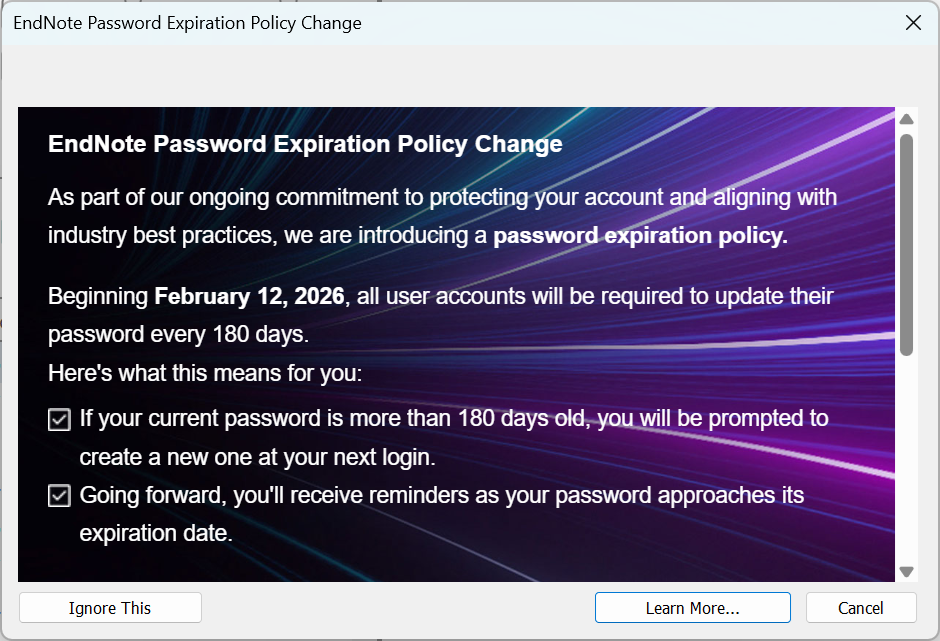This screenshot has height=641, width=940.
Task: Click the vertical scrollbar thumb
Action: point(907,245)
